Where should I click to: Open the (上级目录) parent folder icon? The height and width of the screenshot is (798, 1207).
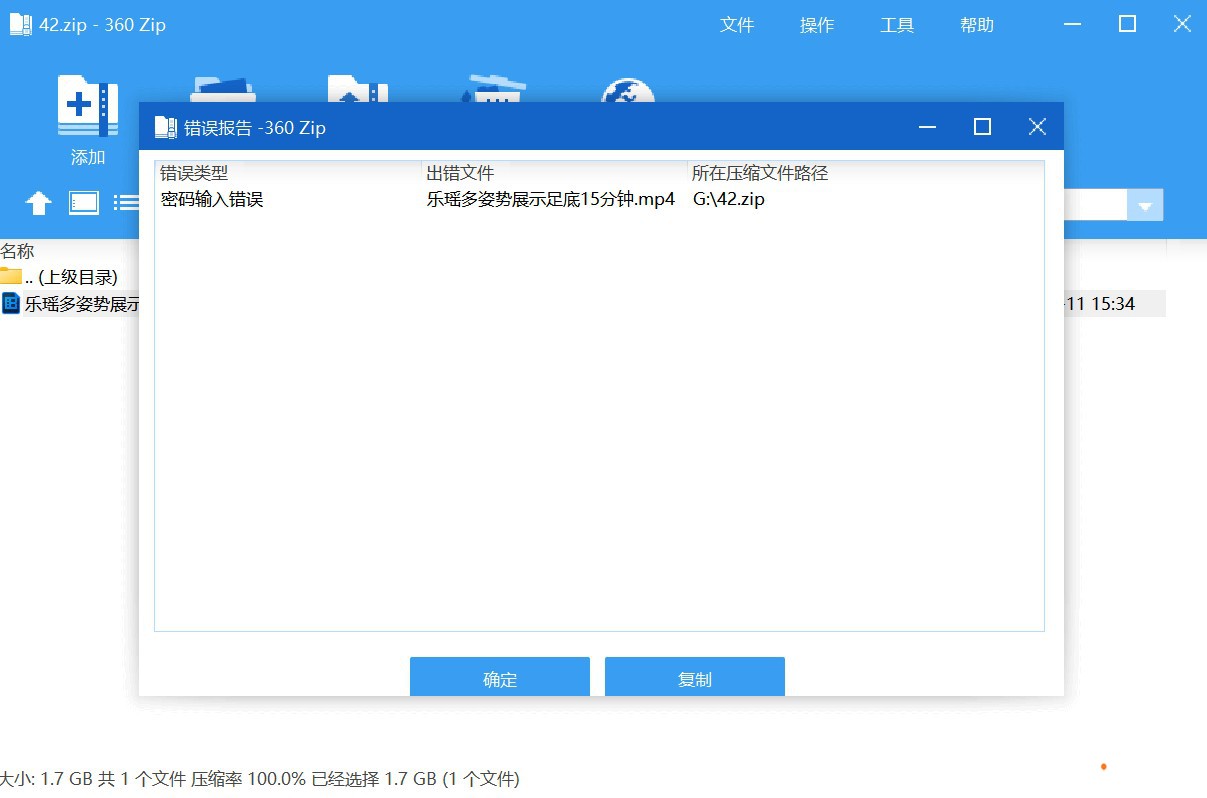click(11, 277)
